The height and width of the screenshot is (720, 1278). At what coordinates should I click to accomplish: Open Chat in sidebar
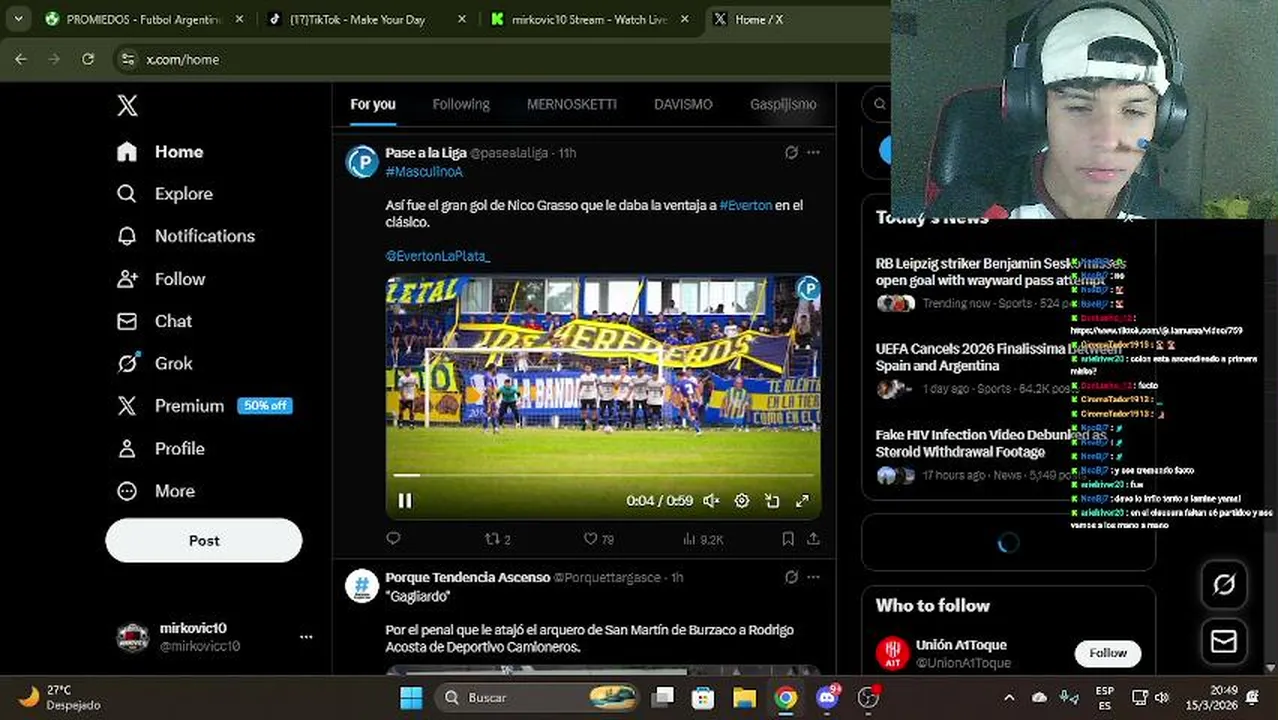pos(154,321)
